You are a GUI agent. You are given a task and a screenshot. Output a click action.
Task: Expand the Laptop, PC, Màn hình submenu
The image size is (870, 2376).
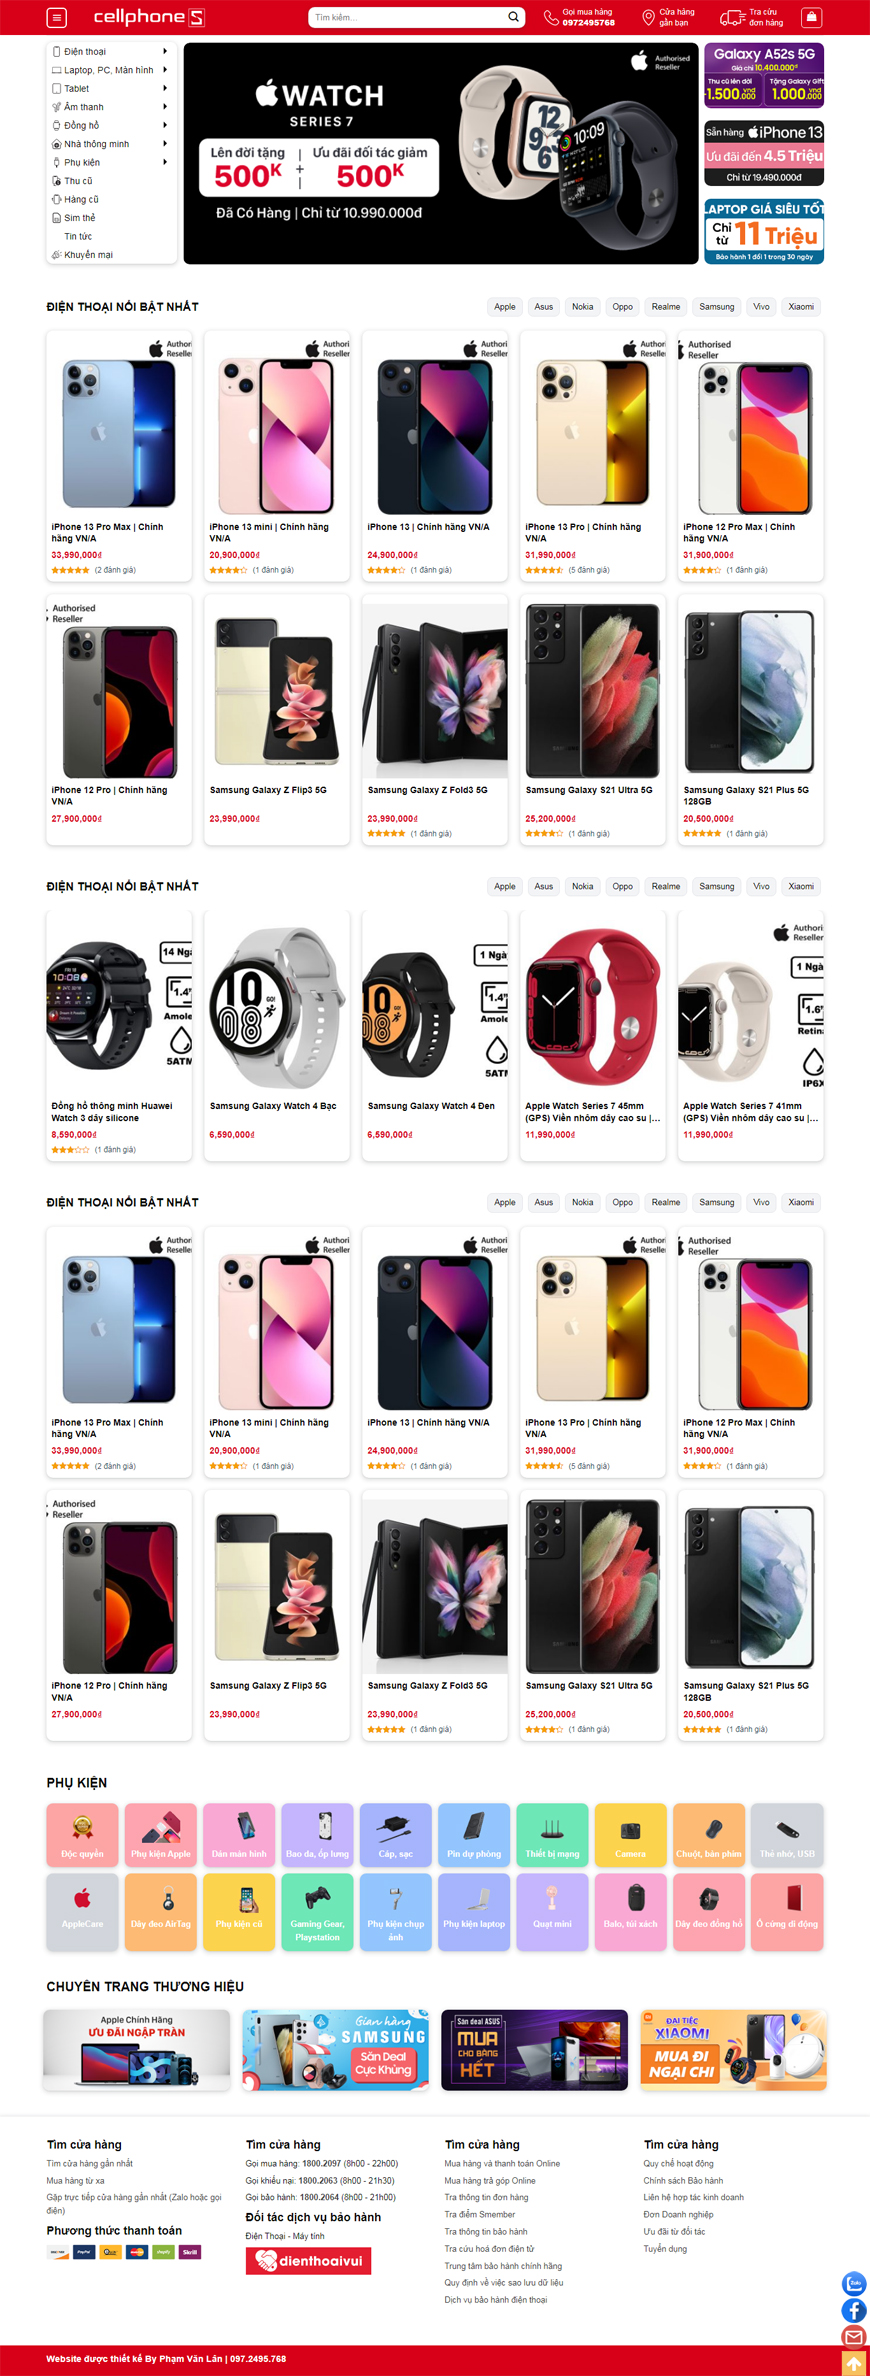(x=165, y=70)
